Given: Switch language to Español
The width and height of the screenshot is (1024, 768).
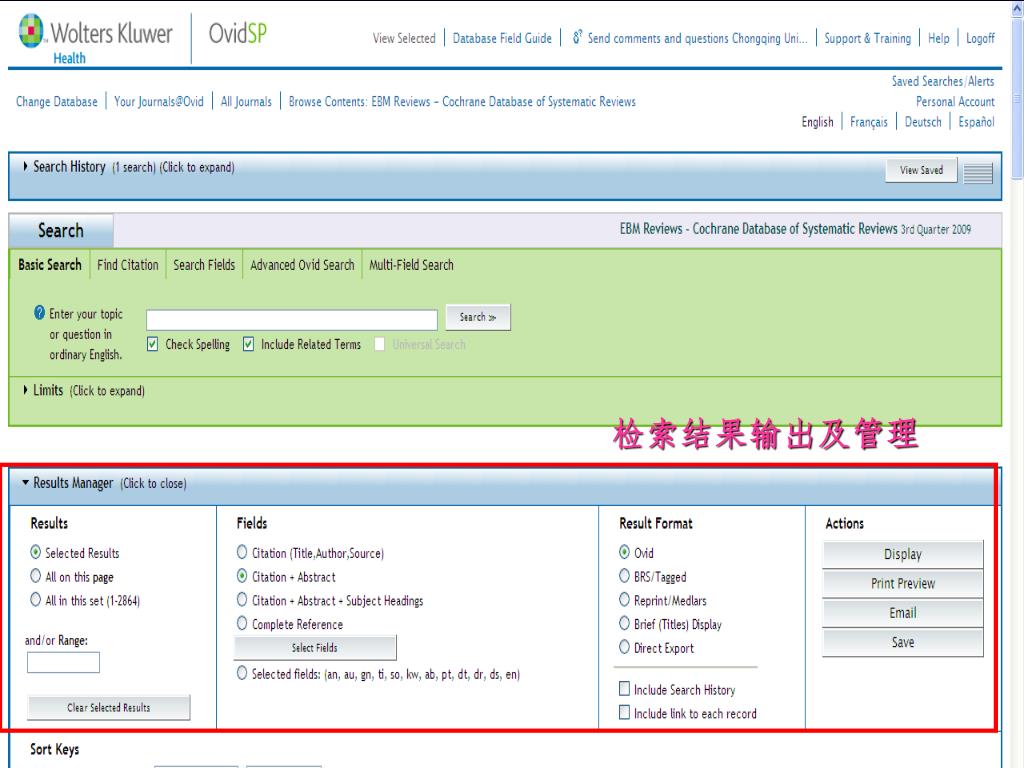Looking at the screenshot, I should click(x=976, y=122).
